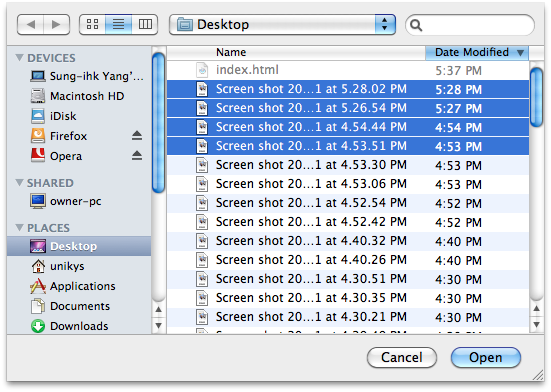Viewport: 551px width, 392px height.
Task: Select Screen shot at 4.30.51 PM
Action: coord(348,279)
